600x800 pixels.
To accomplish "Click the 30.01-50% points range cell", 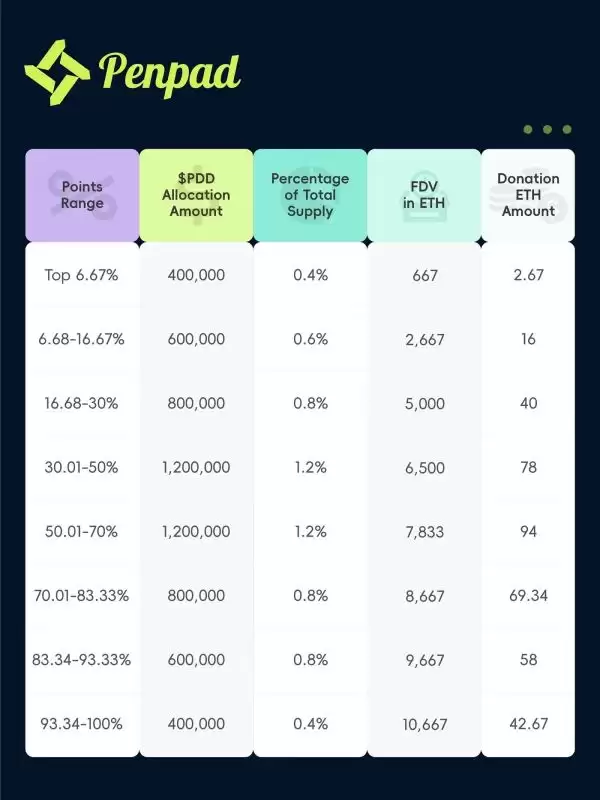I will point(82,467).
